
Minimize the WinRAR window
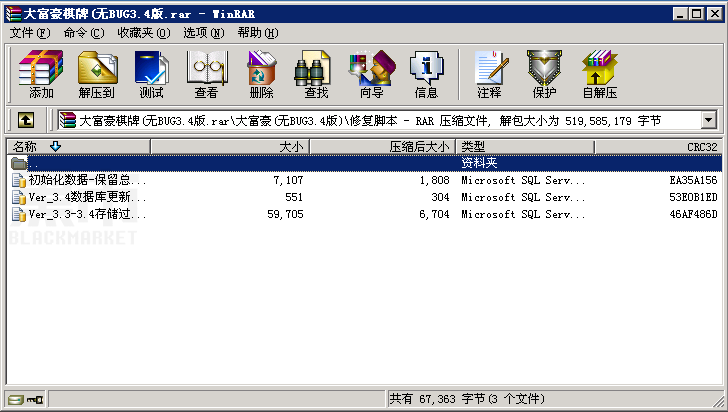tap(680, 14)
